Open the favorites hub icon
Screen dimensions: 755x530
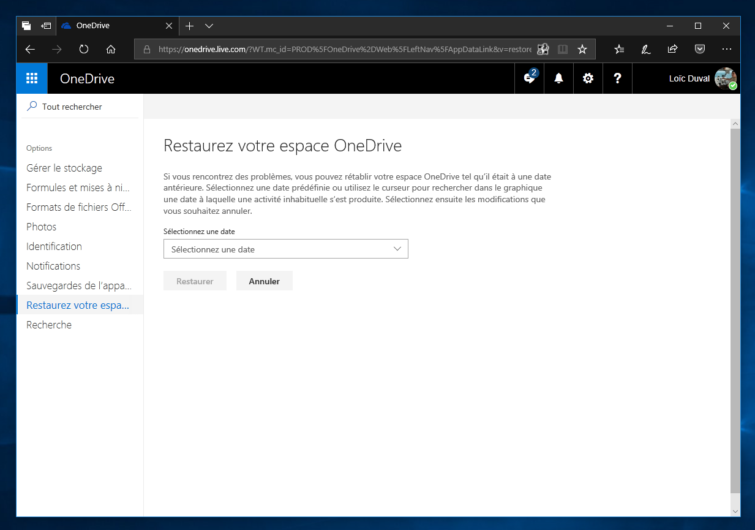619,49
